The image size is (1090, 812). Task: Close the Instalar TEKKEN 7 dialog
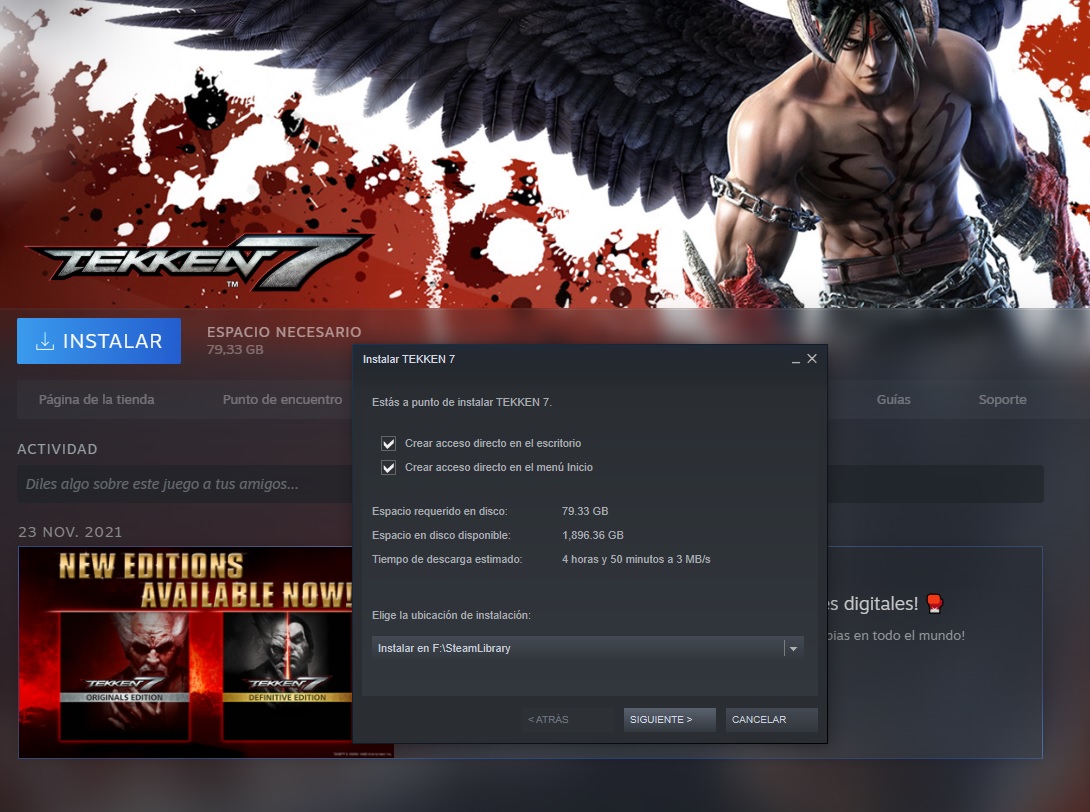click(812, 358)
